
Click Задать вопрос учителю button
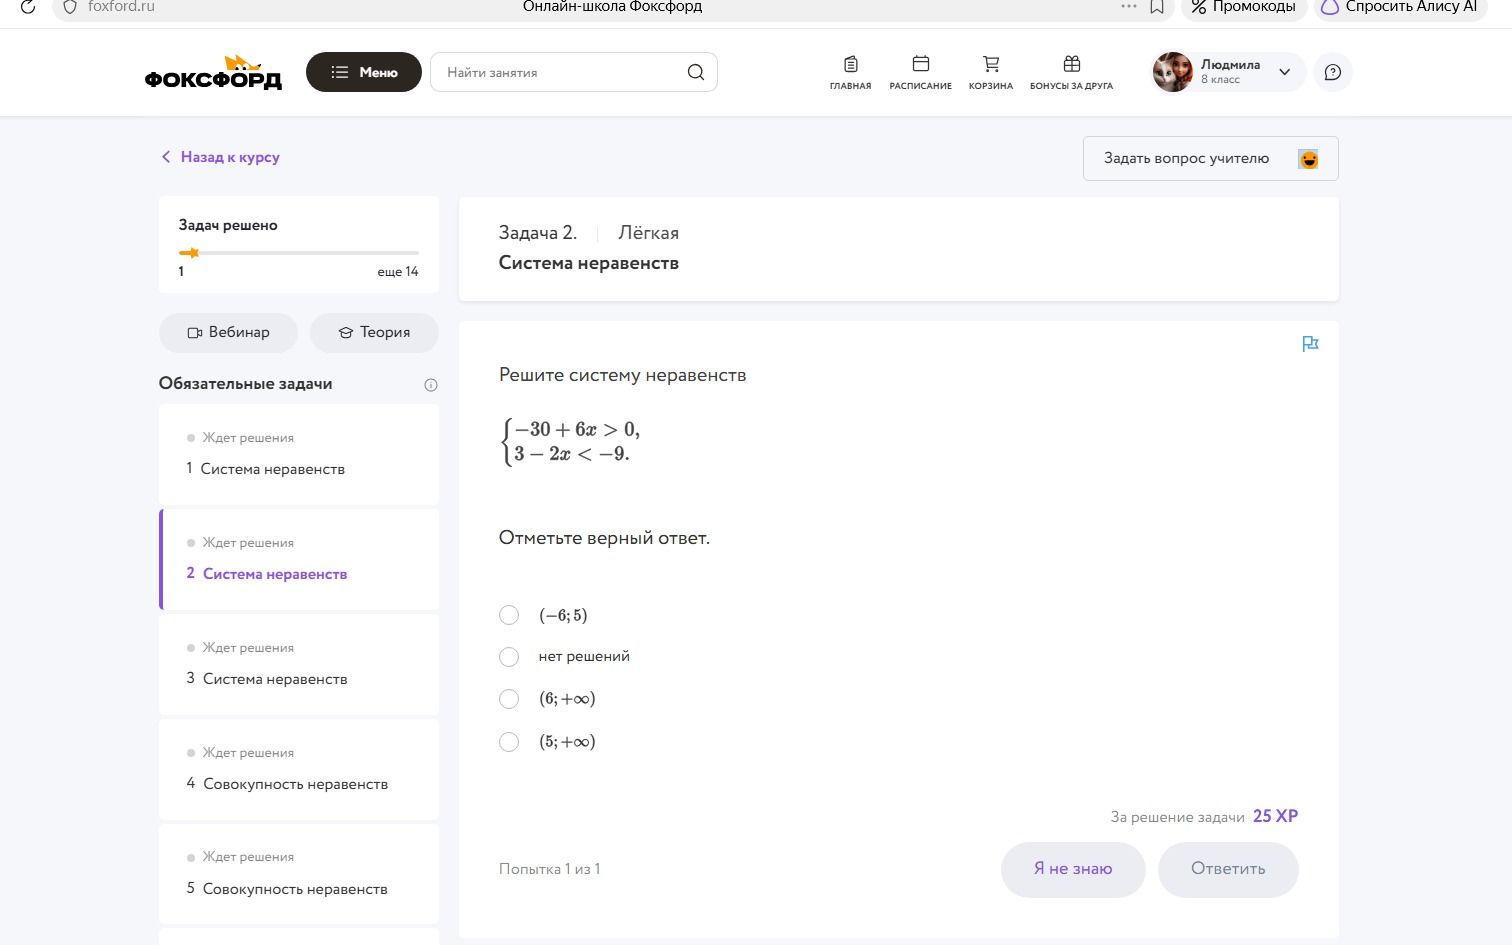1210,159
